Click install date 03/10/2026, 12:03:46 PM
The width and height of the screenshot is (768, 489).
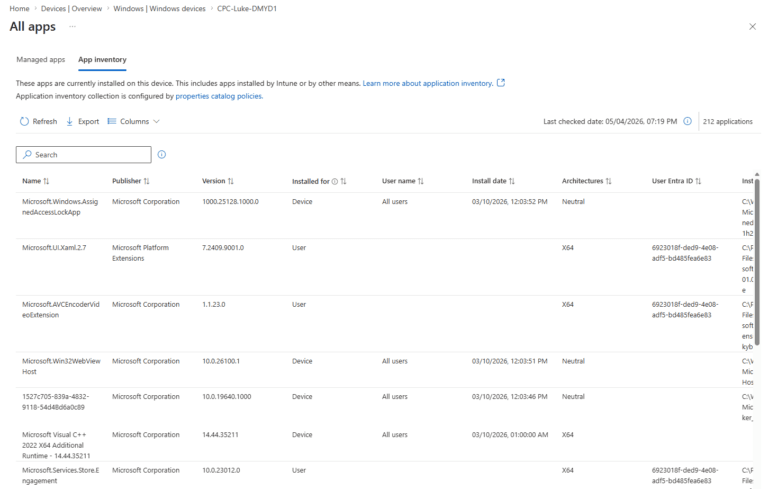509,397
